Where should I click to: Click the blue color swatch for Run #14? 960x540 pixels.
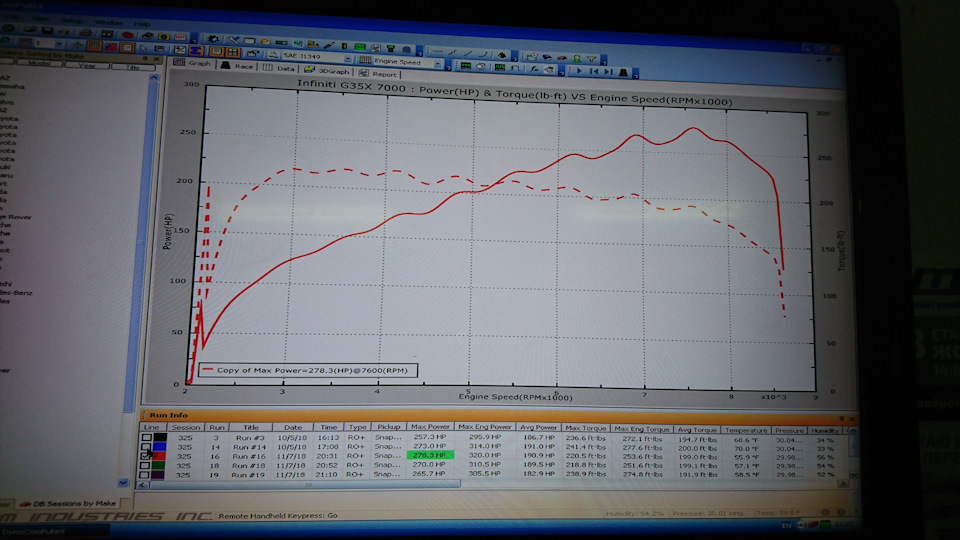159,446
